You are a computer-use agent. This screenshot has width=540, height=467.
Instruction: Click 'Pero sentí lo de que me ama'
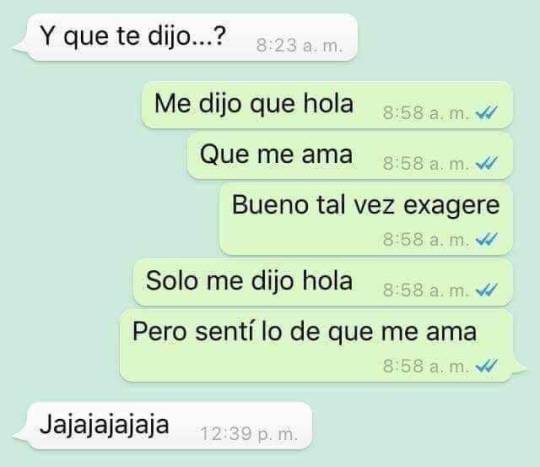pos(316,345)
